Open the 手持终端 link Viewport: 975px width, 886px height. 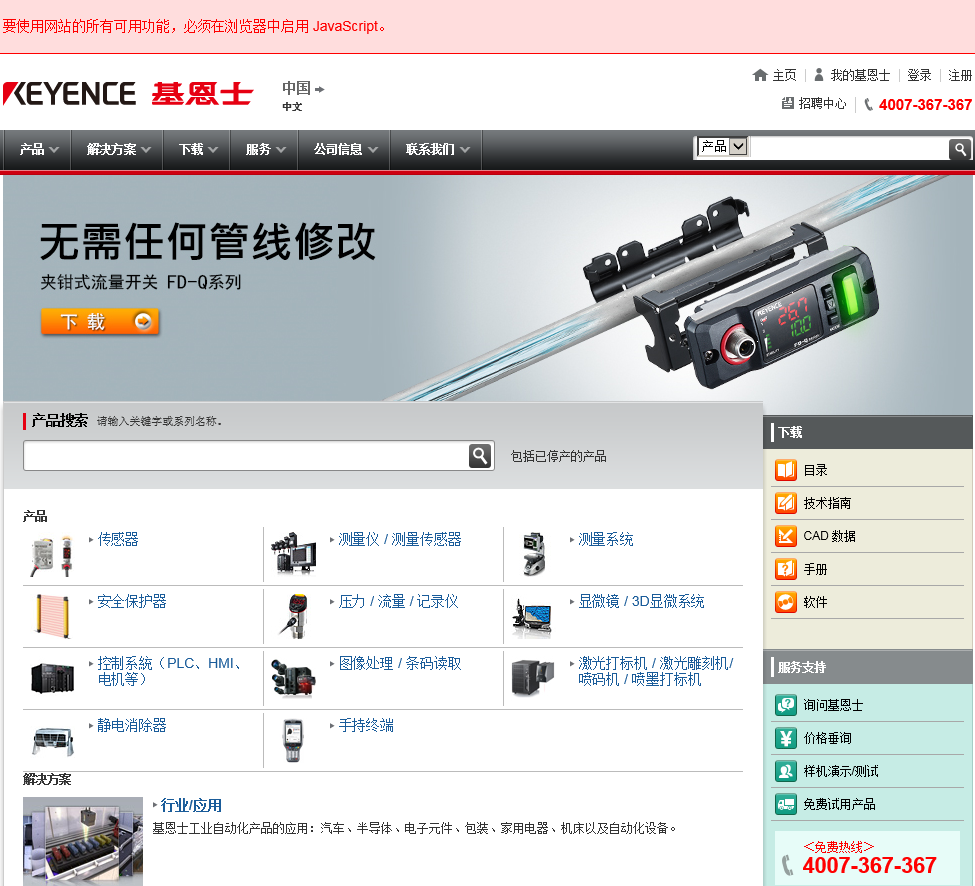366,725
